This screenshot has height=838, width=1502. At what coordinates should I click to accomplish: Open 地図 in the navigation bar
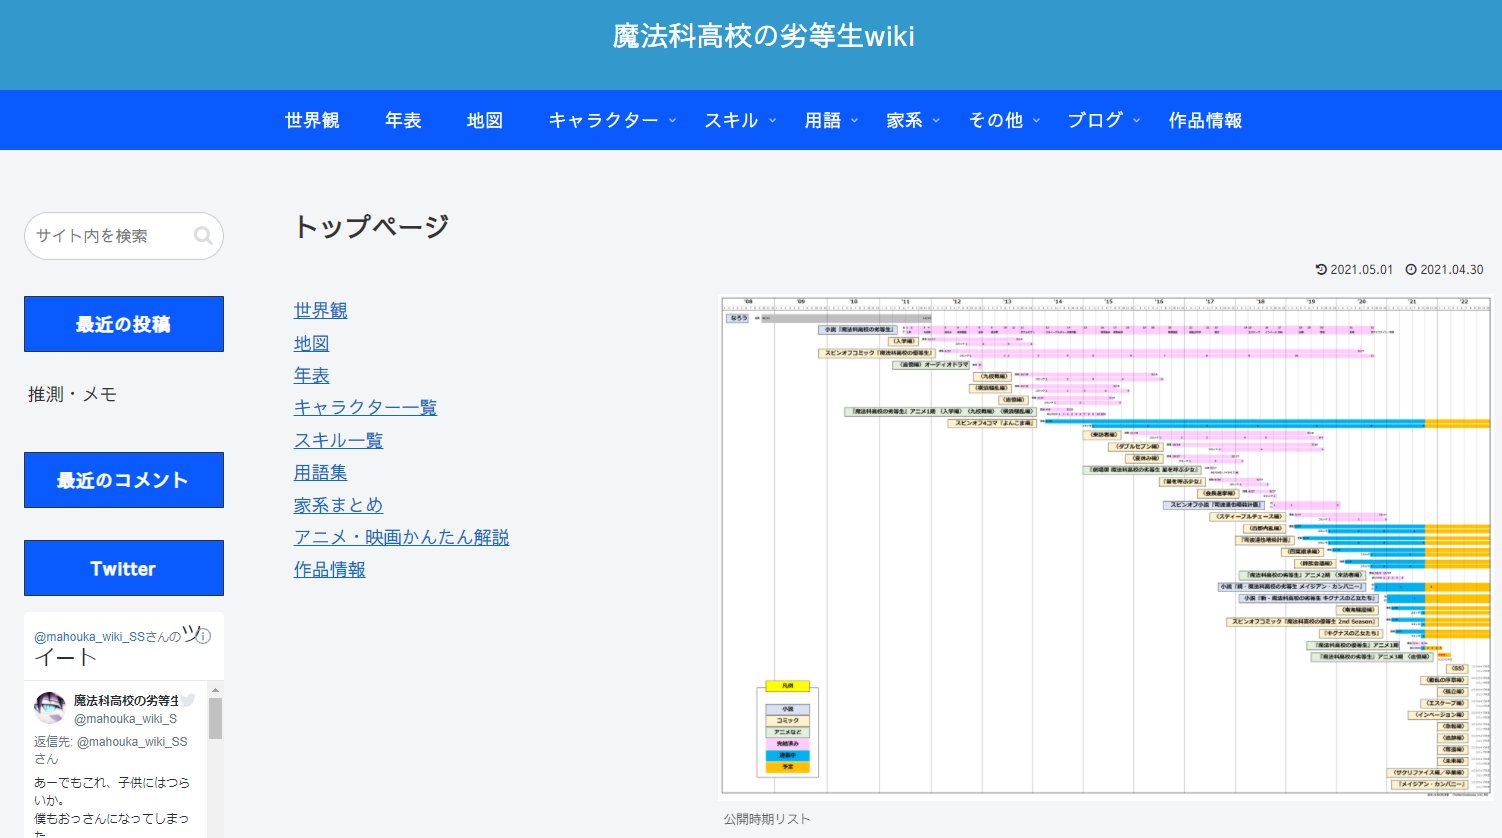point(485,120)
